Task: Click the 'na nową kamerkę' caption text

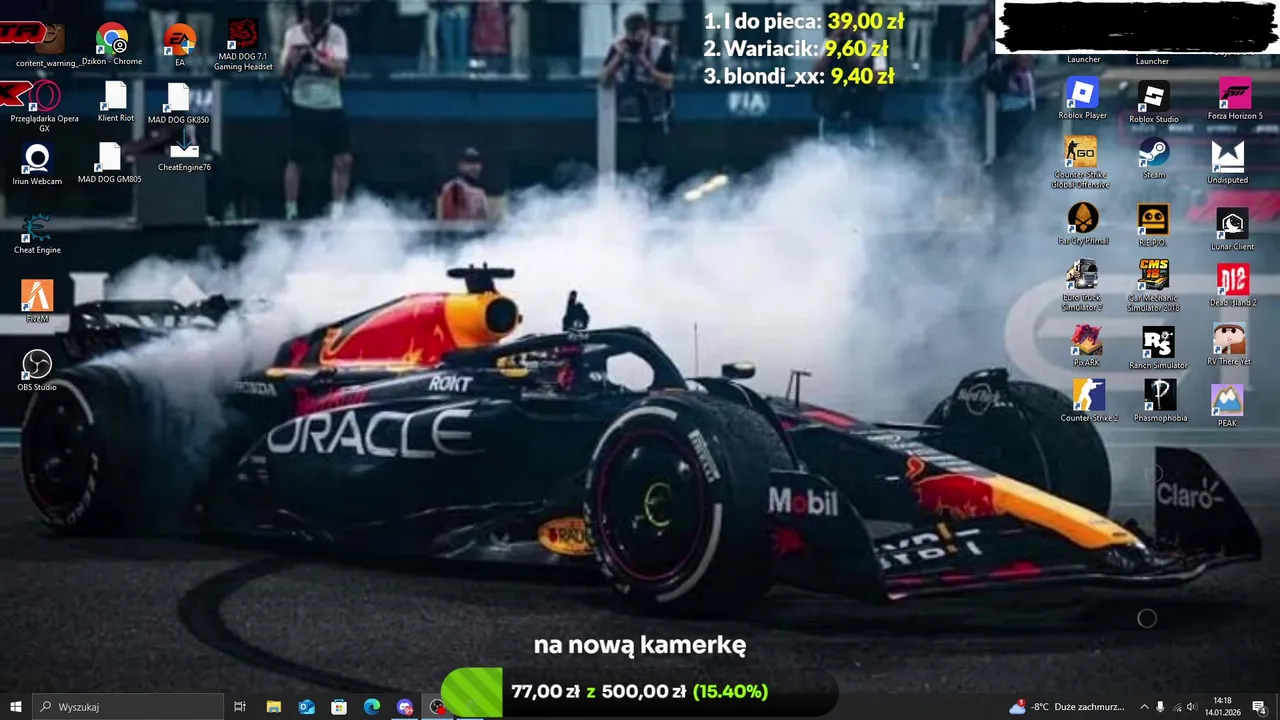Action: point(640,645)
